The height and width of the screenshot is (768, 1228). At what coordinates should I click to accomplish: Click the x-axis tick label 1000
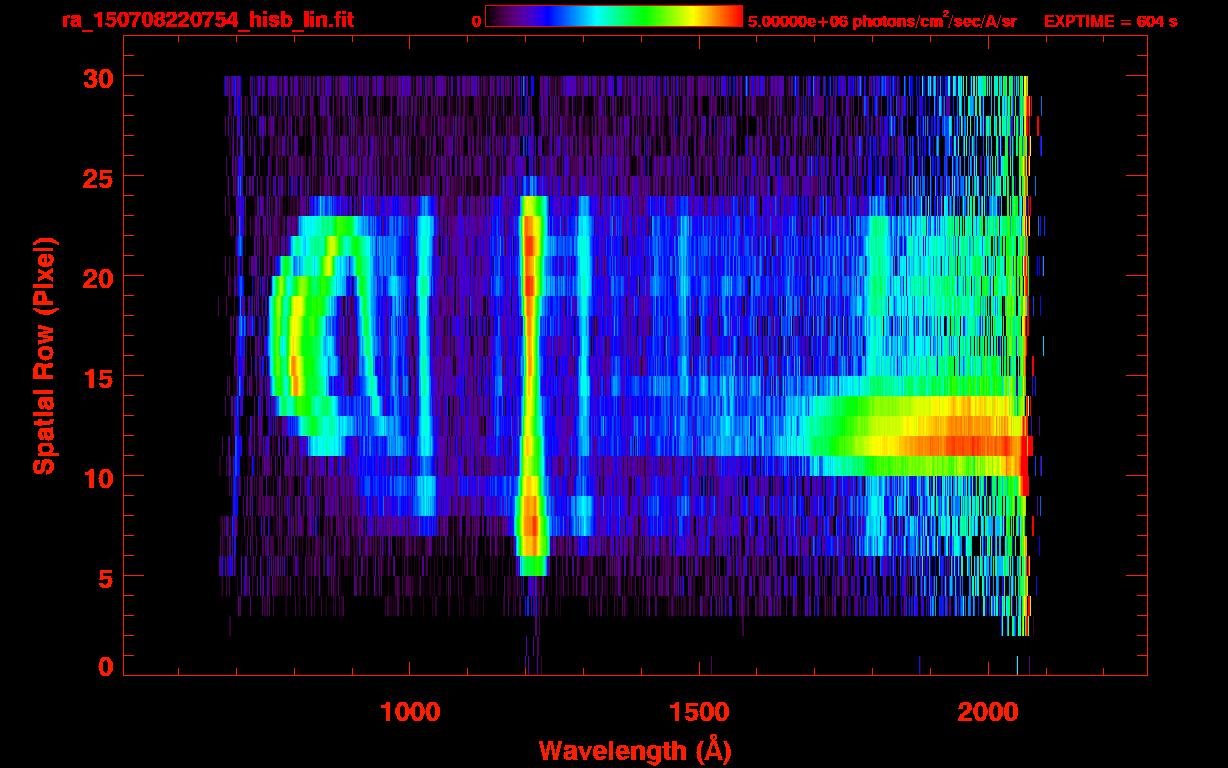coord(410,712)
